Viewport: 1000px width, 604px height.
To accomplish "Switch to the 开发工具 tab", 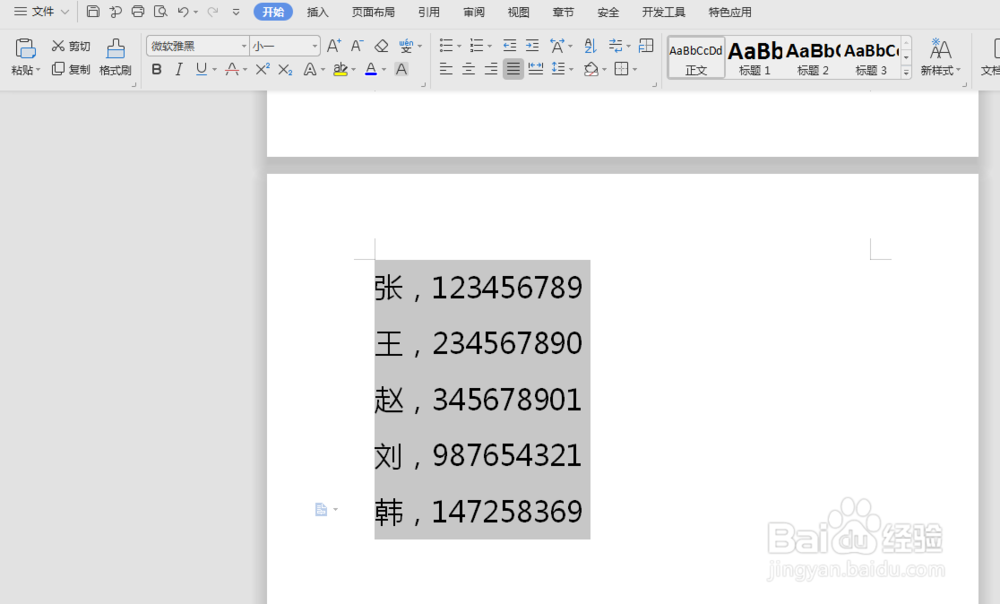I will [664, 12].
